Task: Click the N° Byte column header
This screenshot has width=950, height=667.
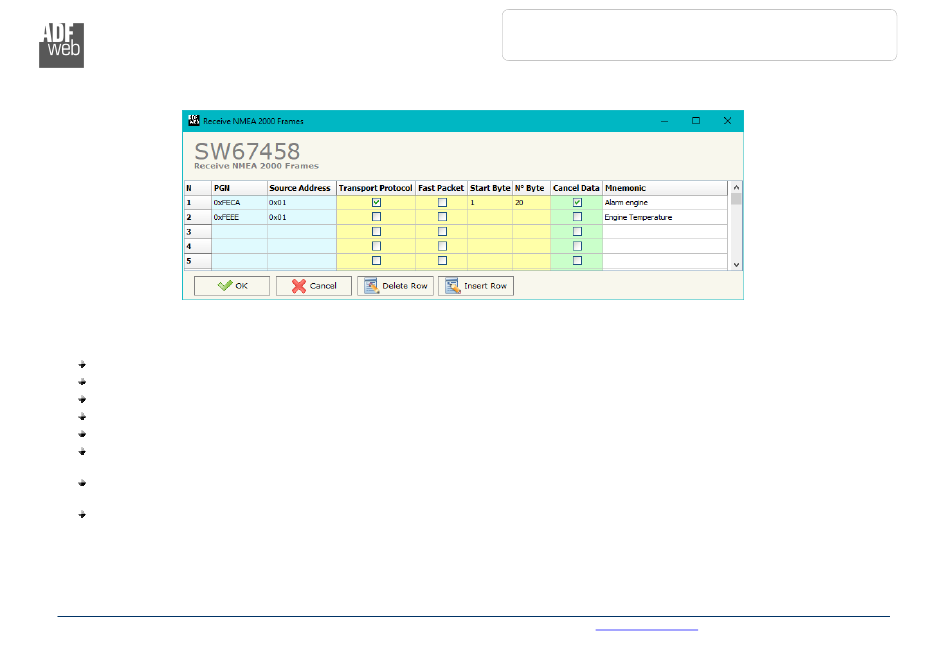Action: coord(531,188)
